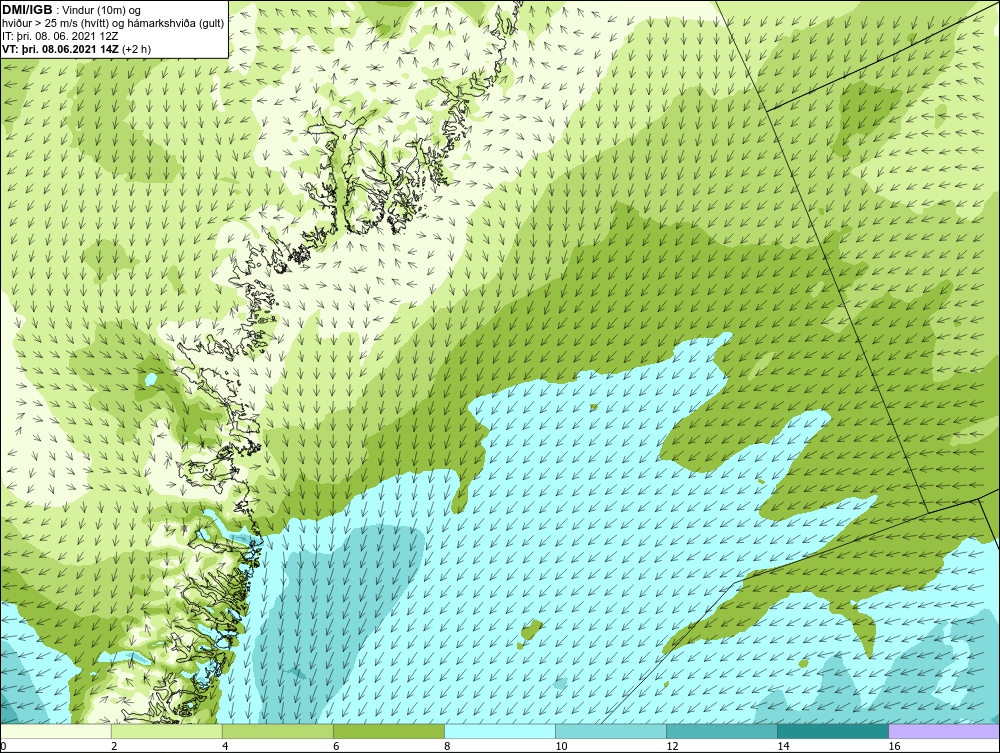This screenshot has height=753, width=1000.
Task: Click the legend value label '16'
Action: point(895,746)
